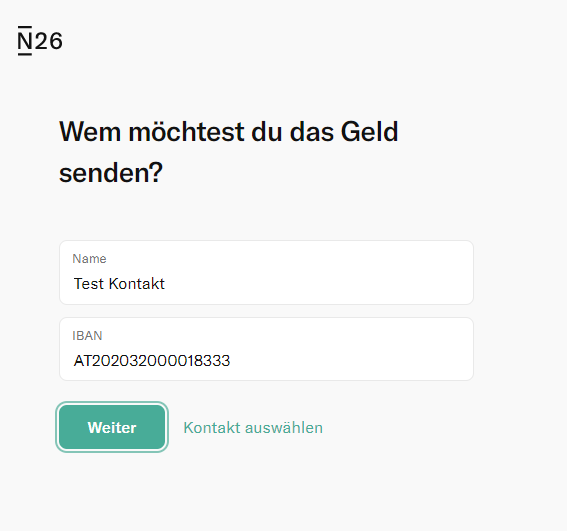Continue with the green Weiter button
Screen dimensions: 567x531
(112, 427)
